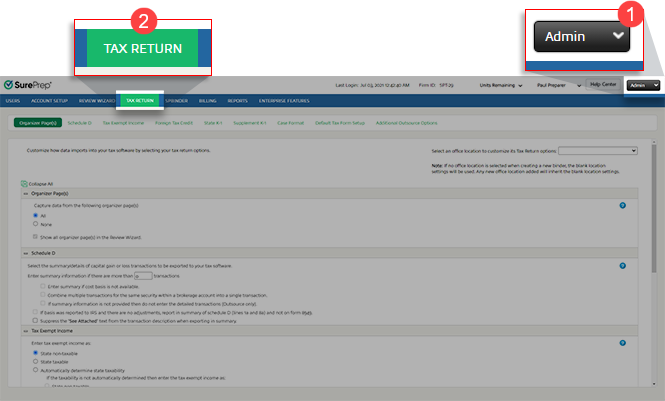Image resolution: width=665 pixels, height=401 pixels.
Task: Open help icon for Organizer Page(s) section
Action: point(622,206)
